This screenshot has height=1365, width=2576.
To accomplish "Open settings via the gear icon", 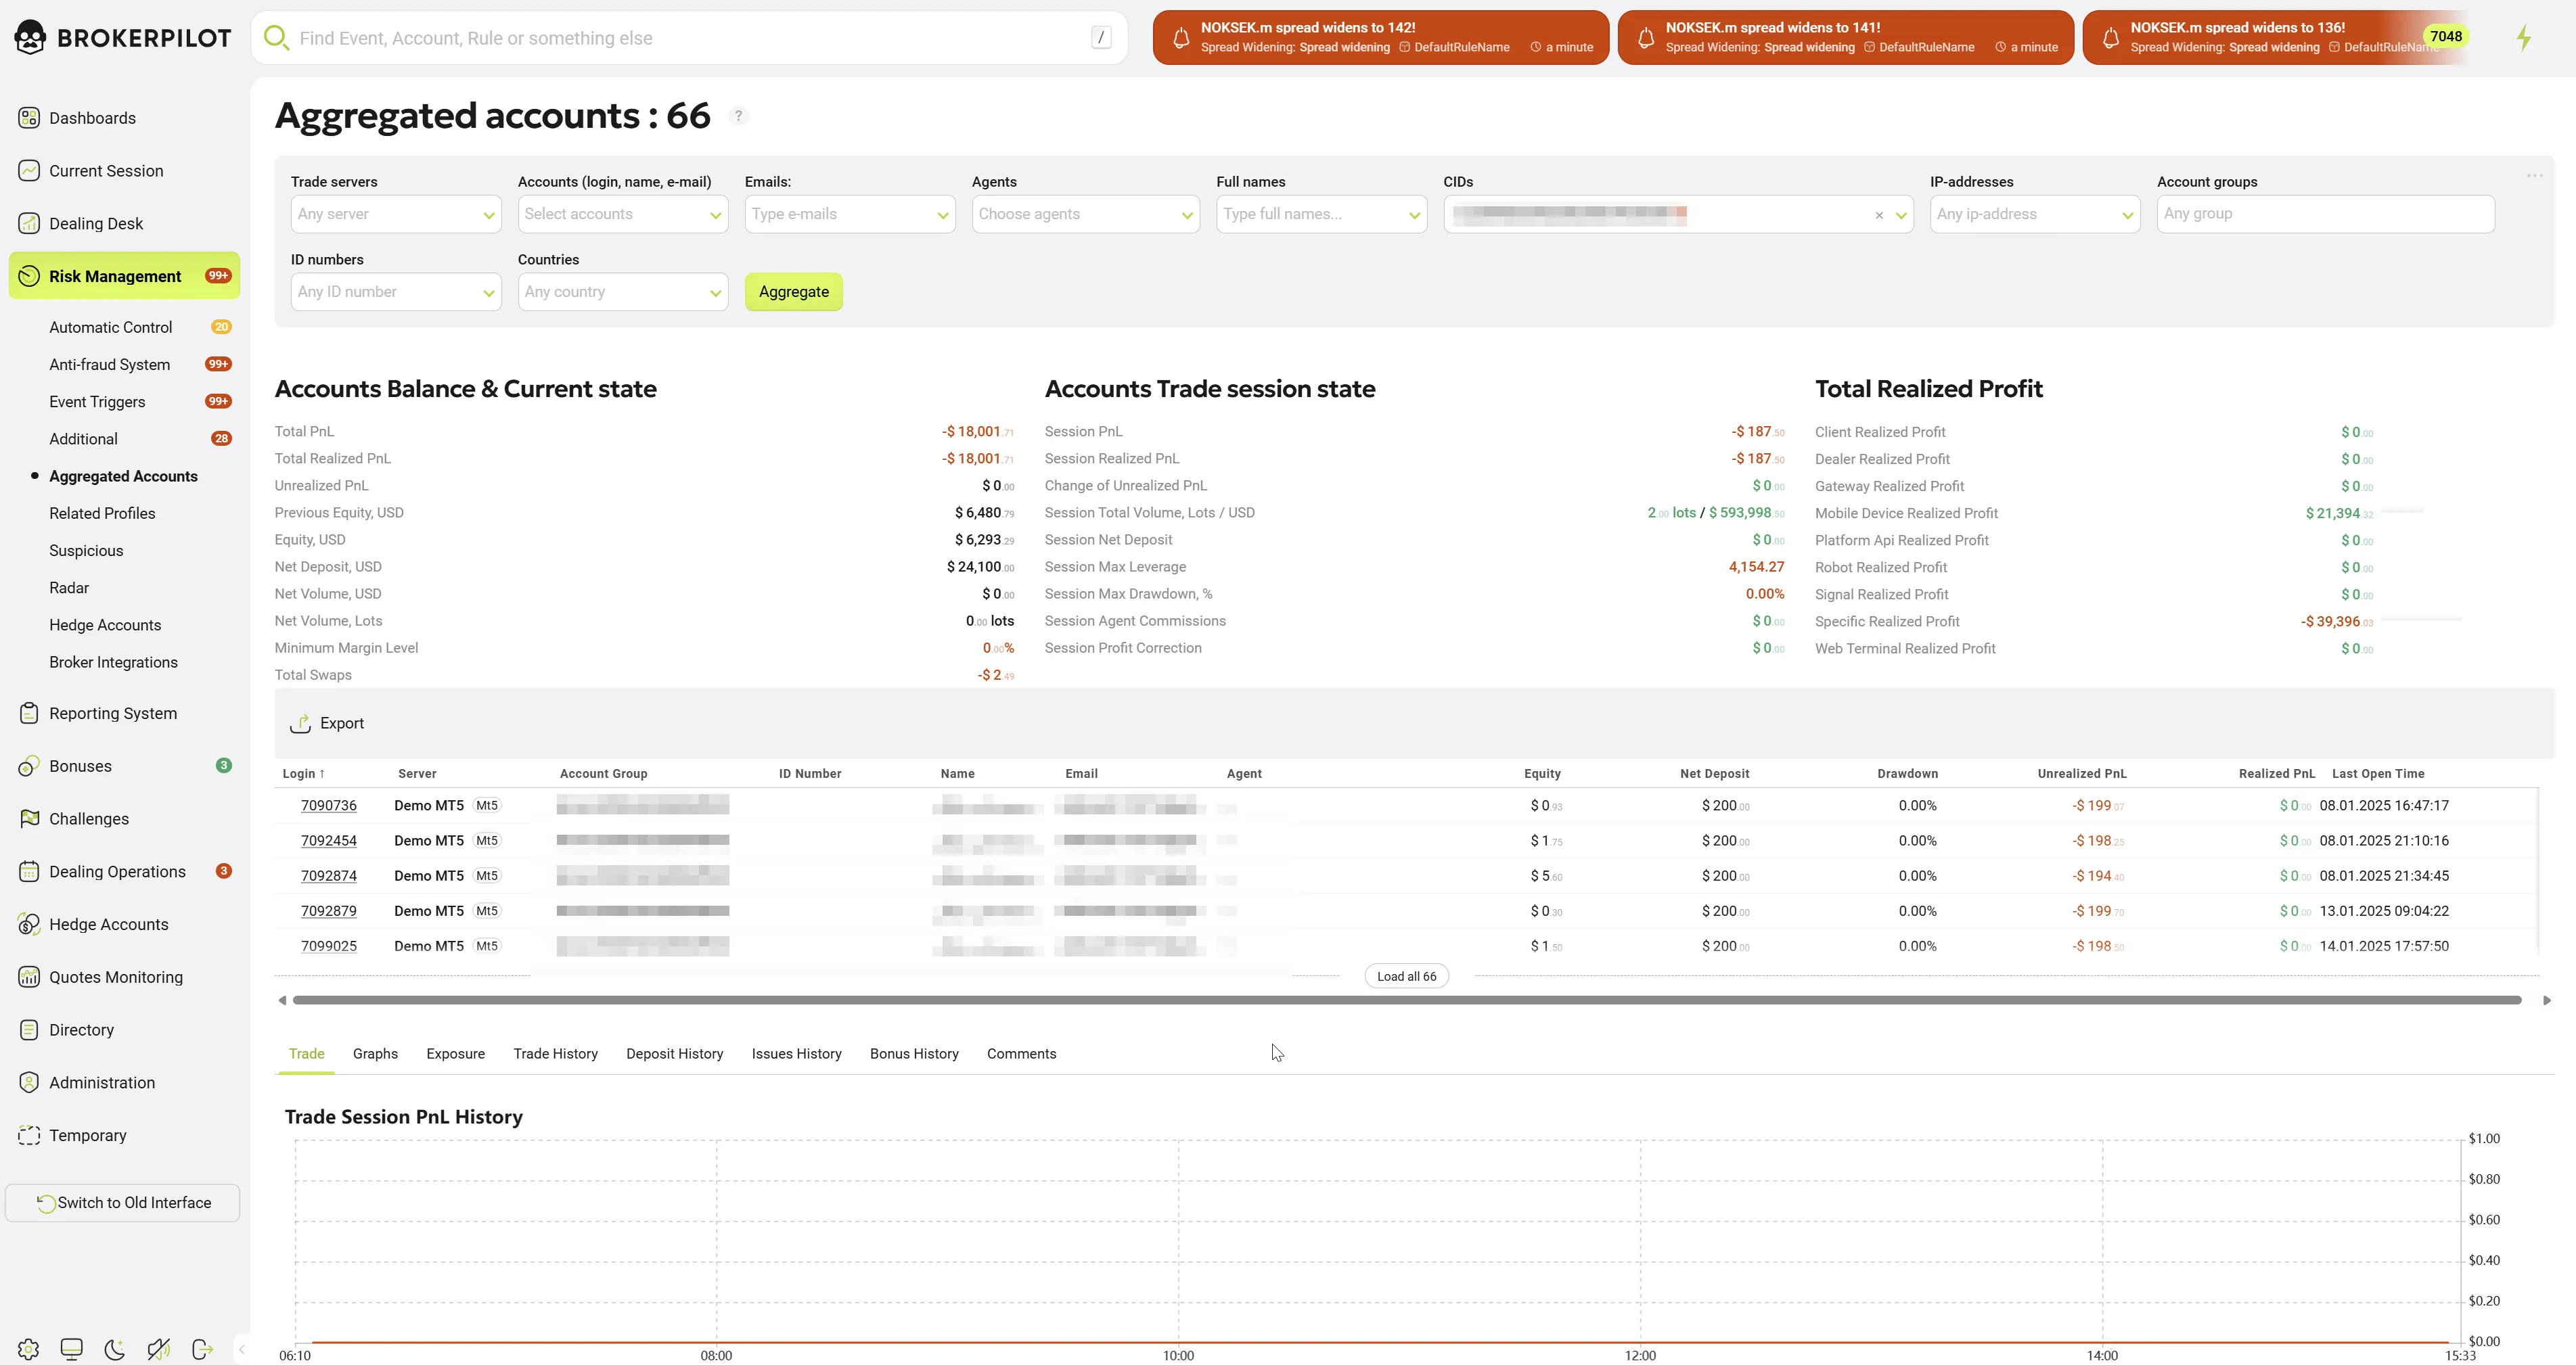I will pyautogui.click(x=28, y=1349).
